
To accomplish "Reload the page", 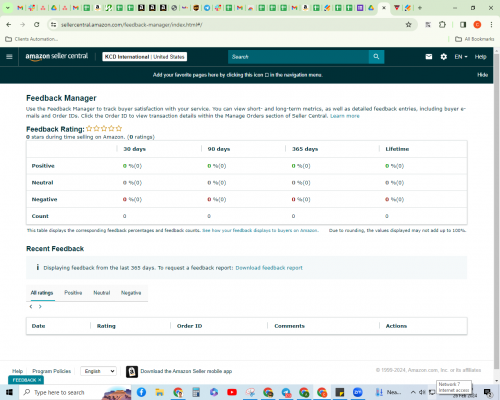I will 37,25.
